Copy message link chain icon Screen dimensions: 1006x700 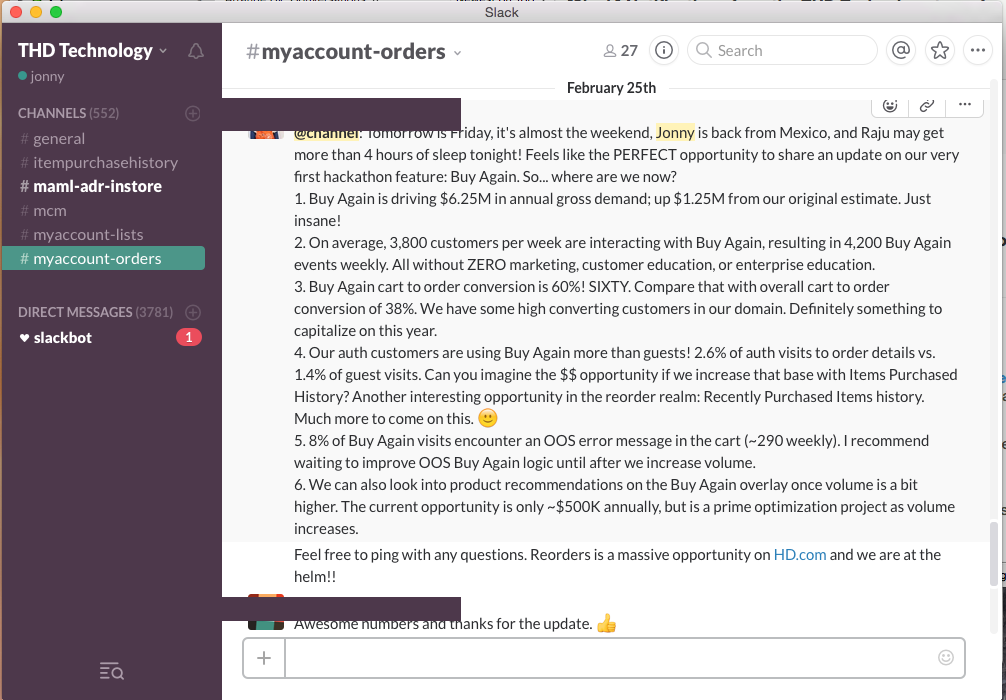[927, 106]
